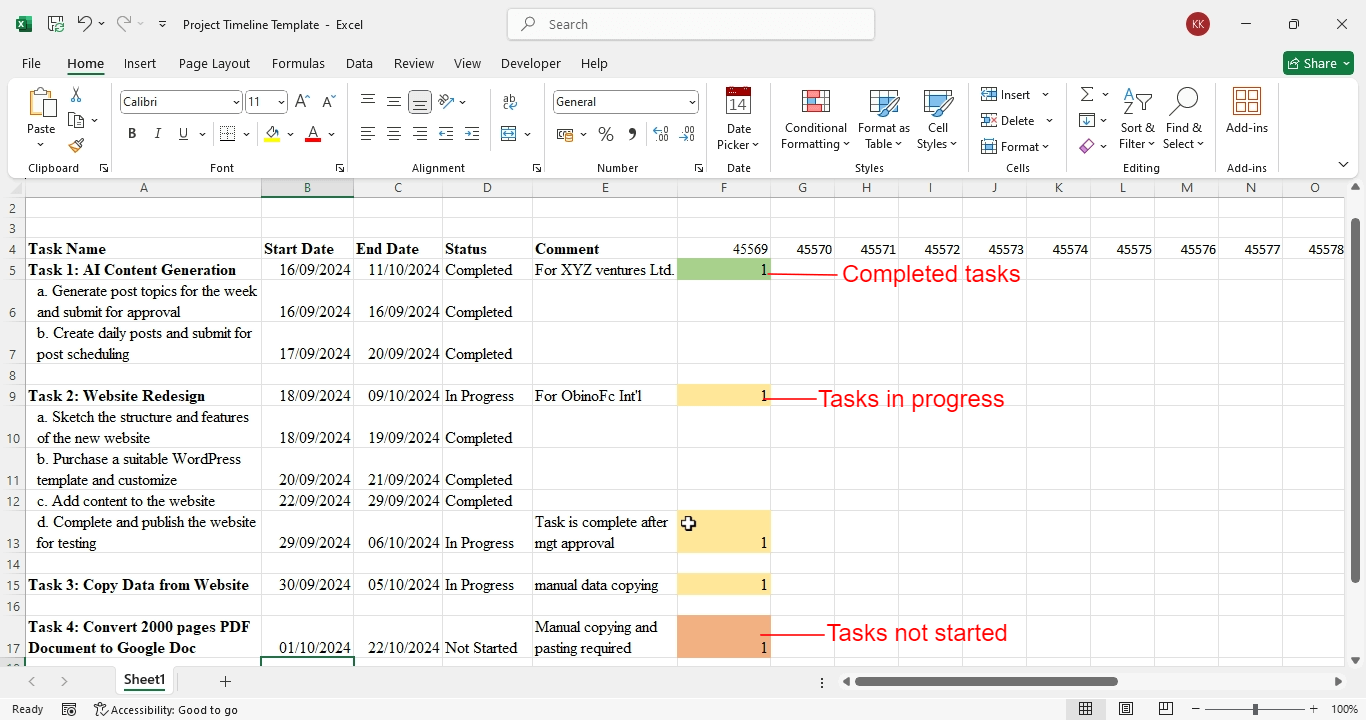Screen dimensions: 1366x720
Task: Switch to Page Break Preview view
Action: pyautogui.click(x=1165, y=709)
